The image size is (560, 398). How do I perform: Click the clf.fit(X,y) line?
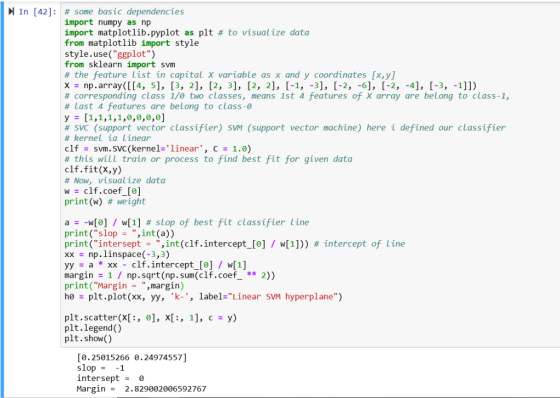click(93, 170)
